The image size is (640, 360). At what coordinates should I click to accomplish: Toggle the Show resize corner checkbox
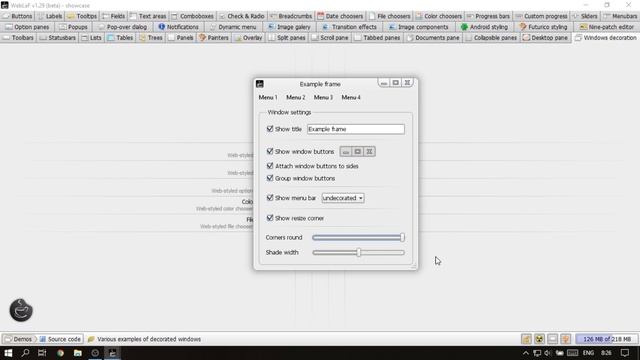coord(270,218)
